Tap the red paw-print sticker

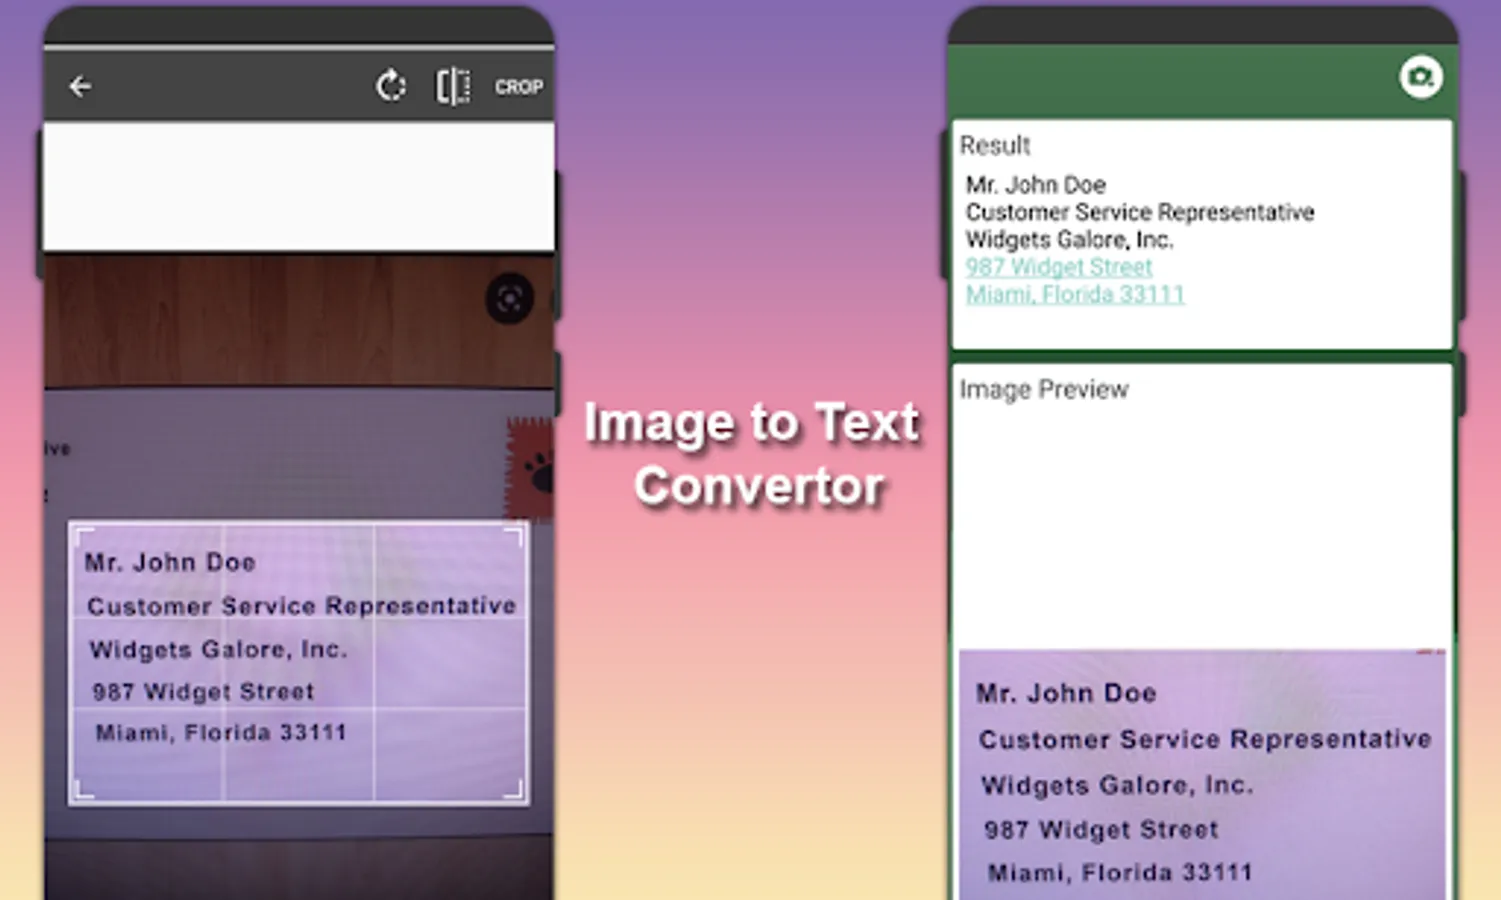pyautogui.click(x=531, y=470)
